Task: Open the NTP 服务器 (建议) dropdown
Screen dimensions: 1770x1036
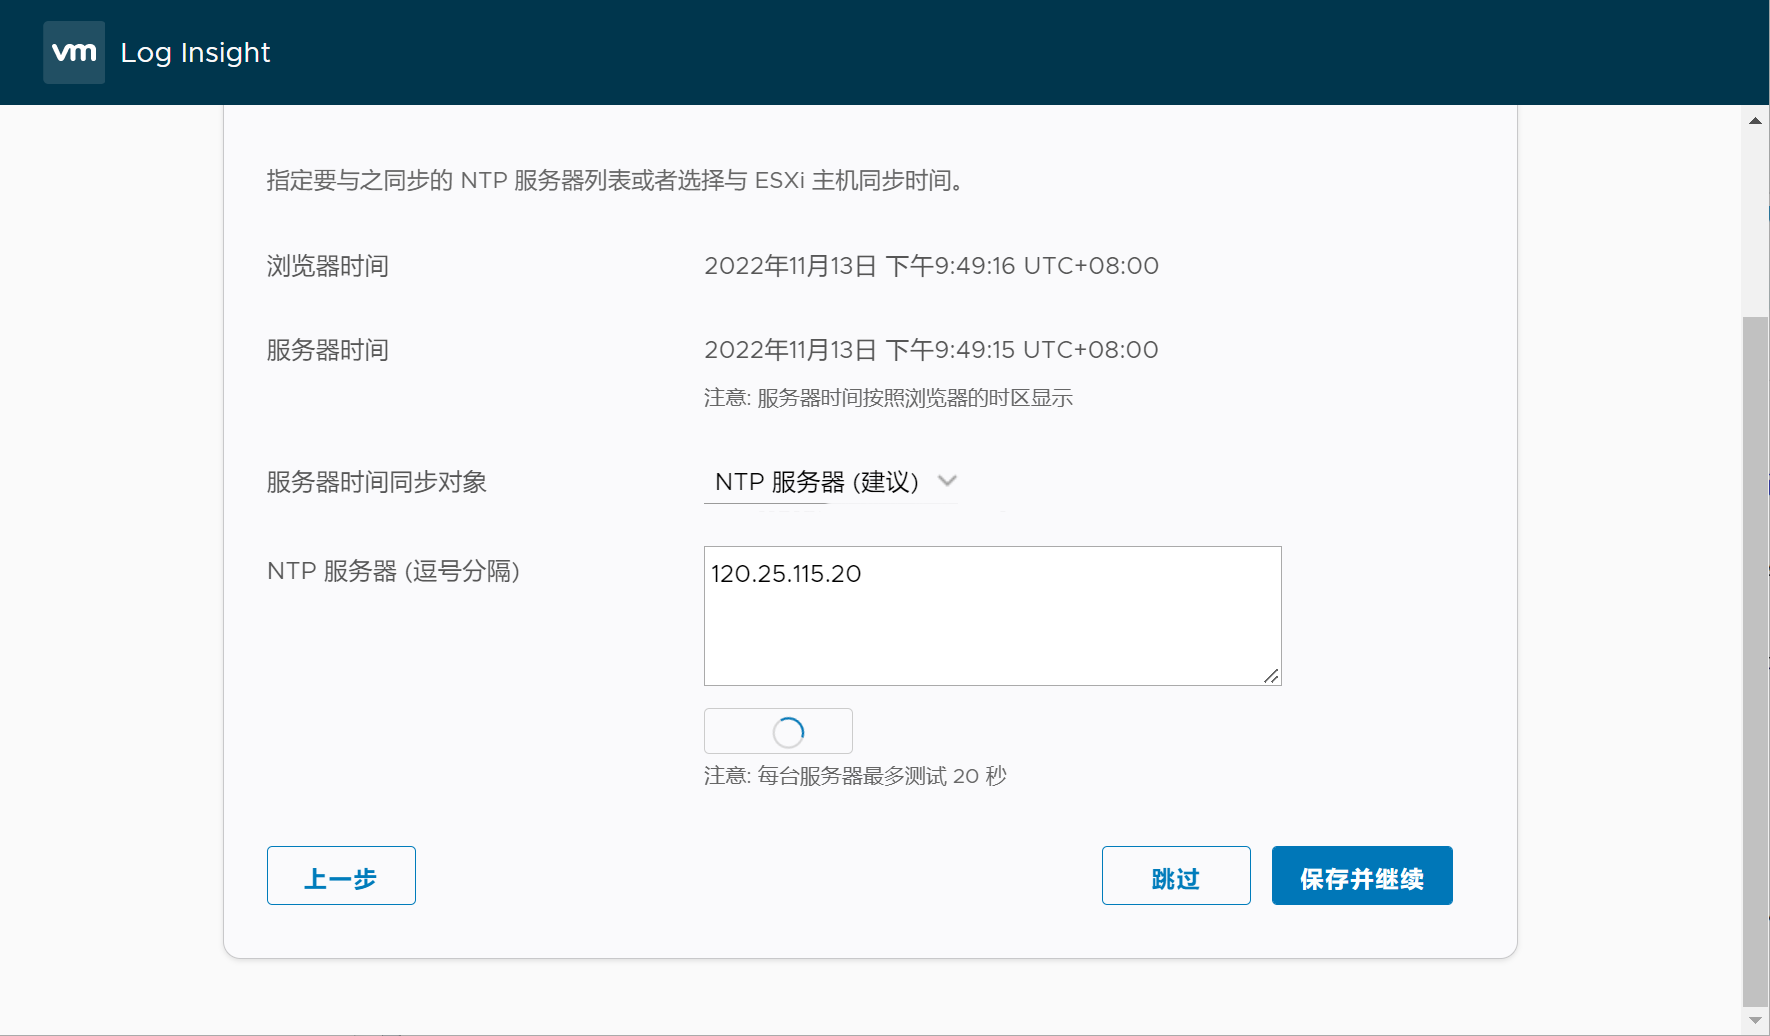Action: click(817, 482)
